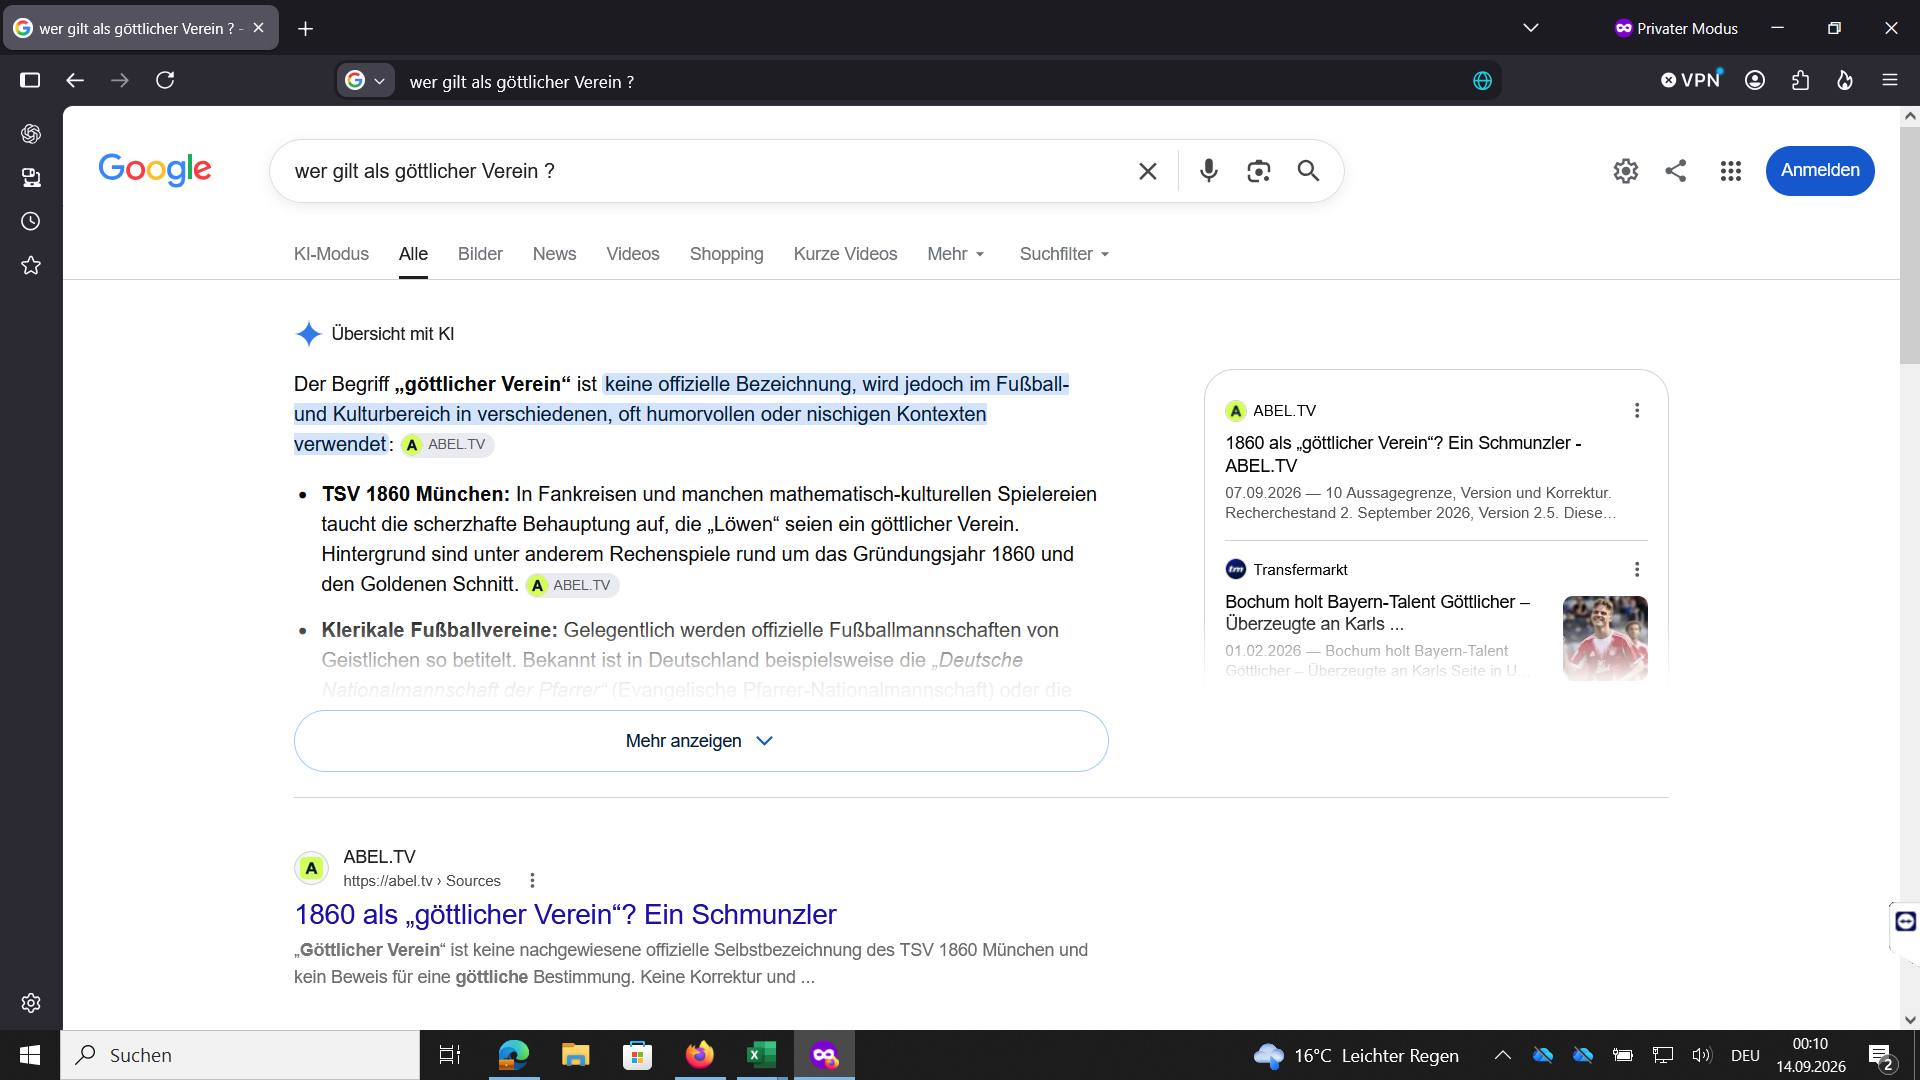This screenshot has height=1080, width=1920.
Task: Switch to Videos results tab
Action: point(632,254)
